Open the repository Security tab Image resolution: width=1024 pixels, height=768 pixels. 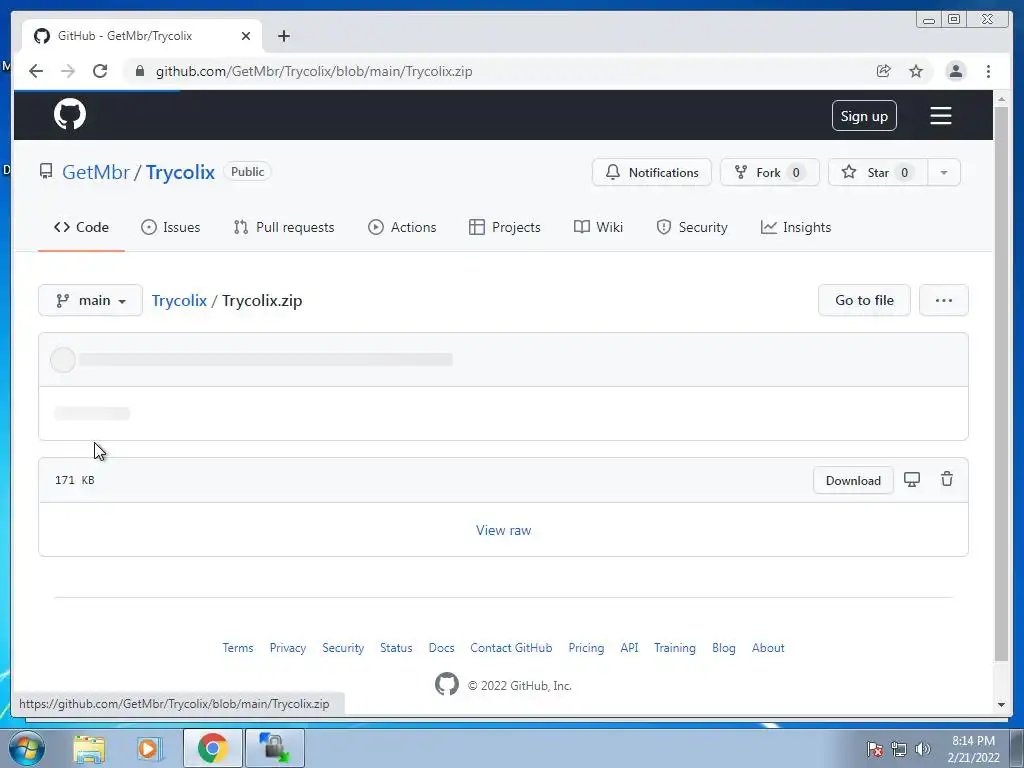692,227
